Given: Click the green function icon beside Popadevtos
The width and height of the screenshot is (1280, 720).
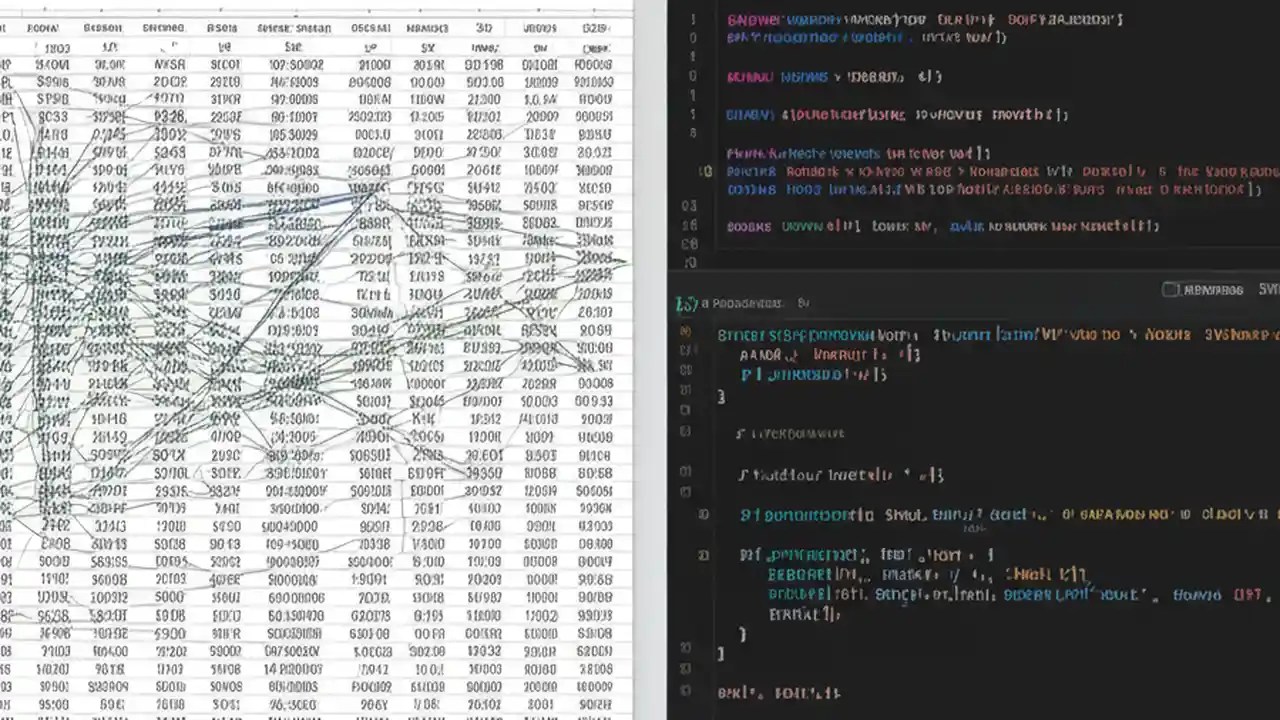Looking at the screenshot, I should tap(688, 303).
